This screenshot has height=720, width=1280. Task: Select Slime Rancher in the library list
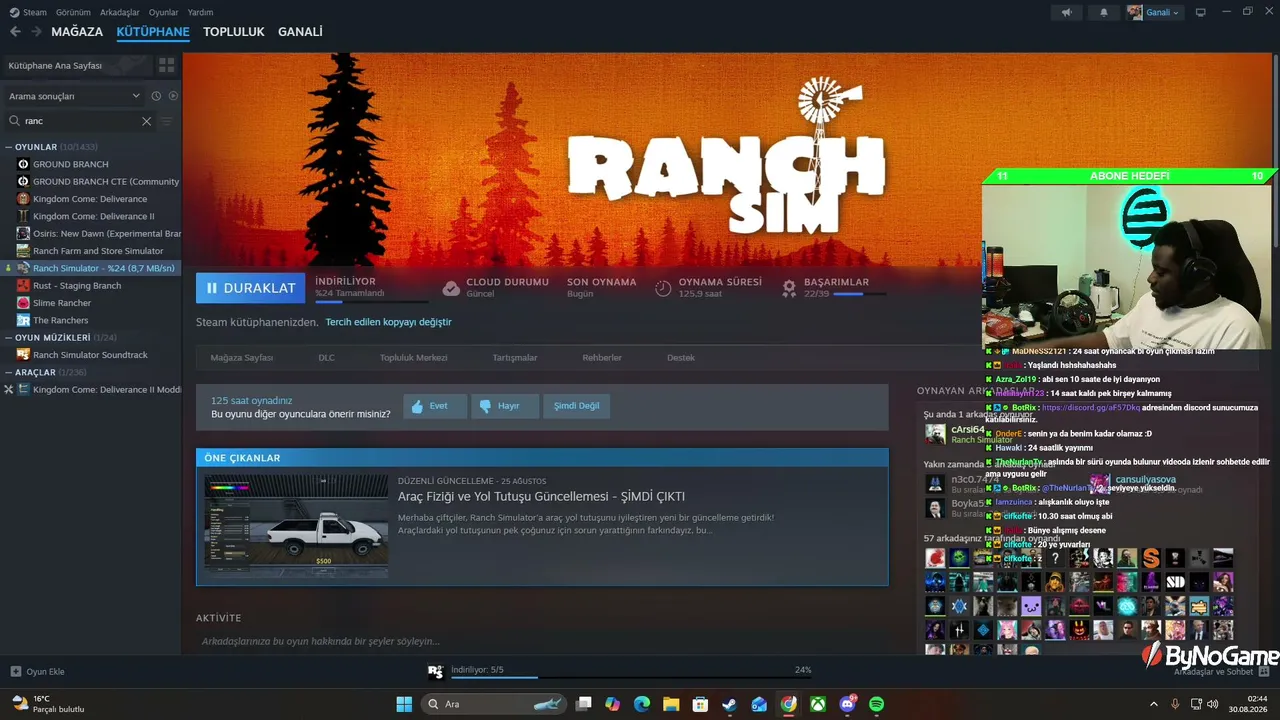[x=62, y=303]
